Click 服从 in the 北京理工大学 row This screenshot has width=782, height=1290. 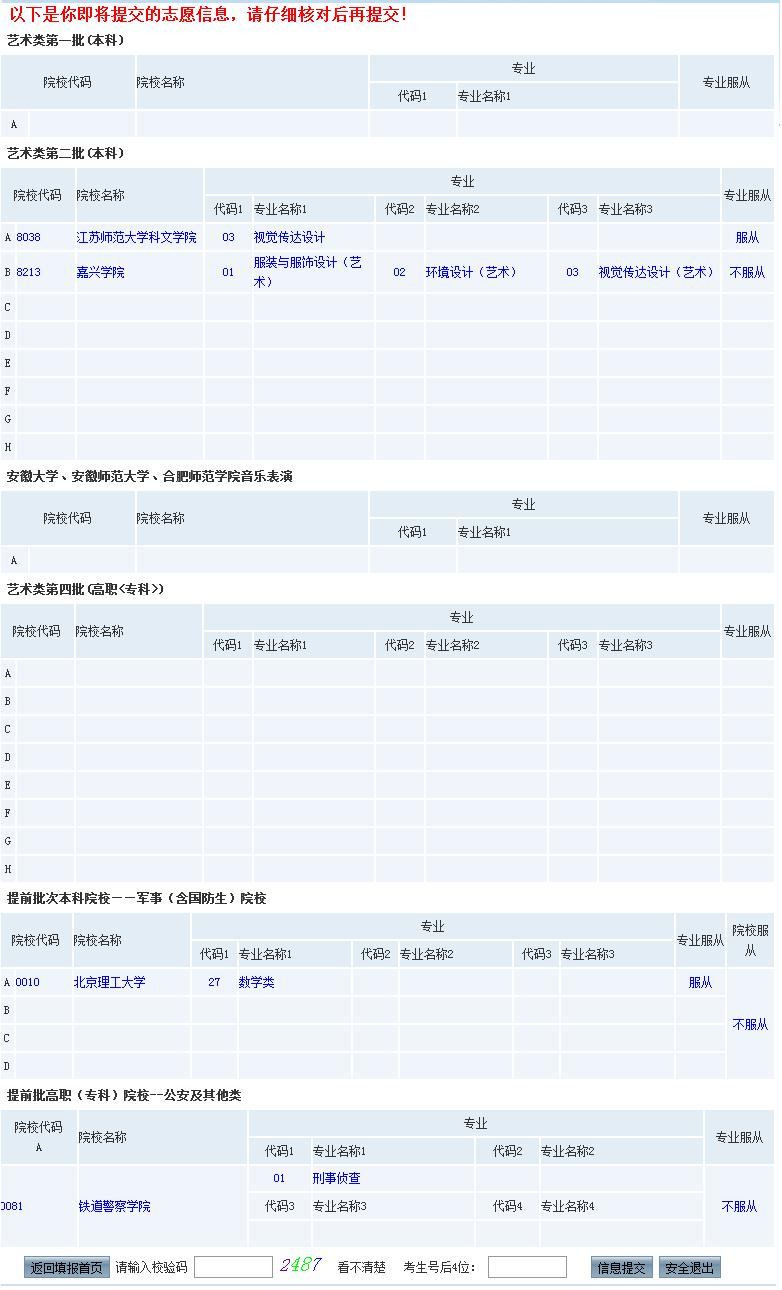(x=700, y=983)
